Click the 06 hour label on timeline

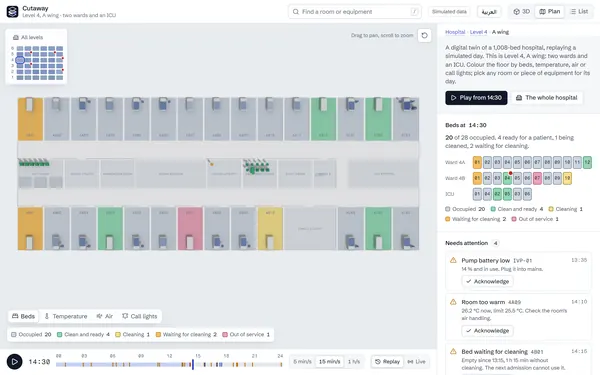point(112,356)
